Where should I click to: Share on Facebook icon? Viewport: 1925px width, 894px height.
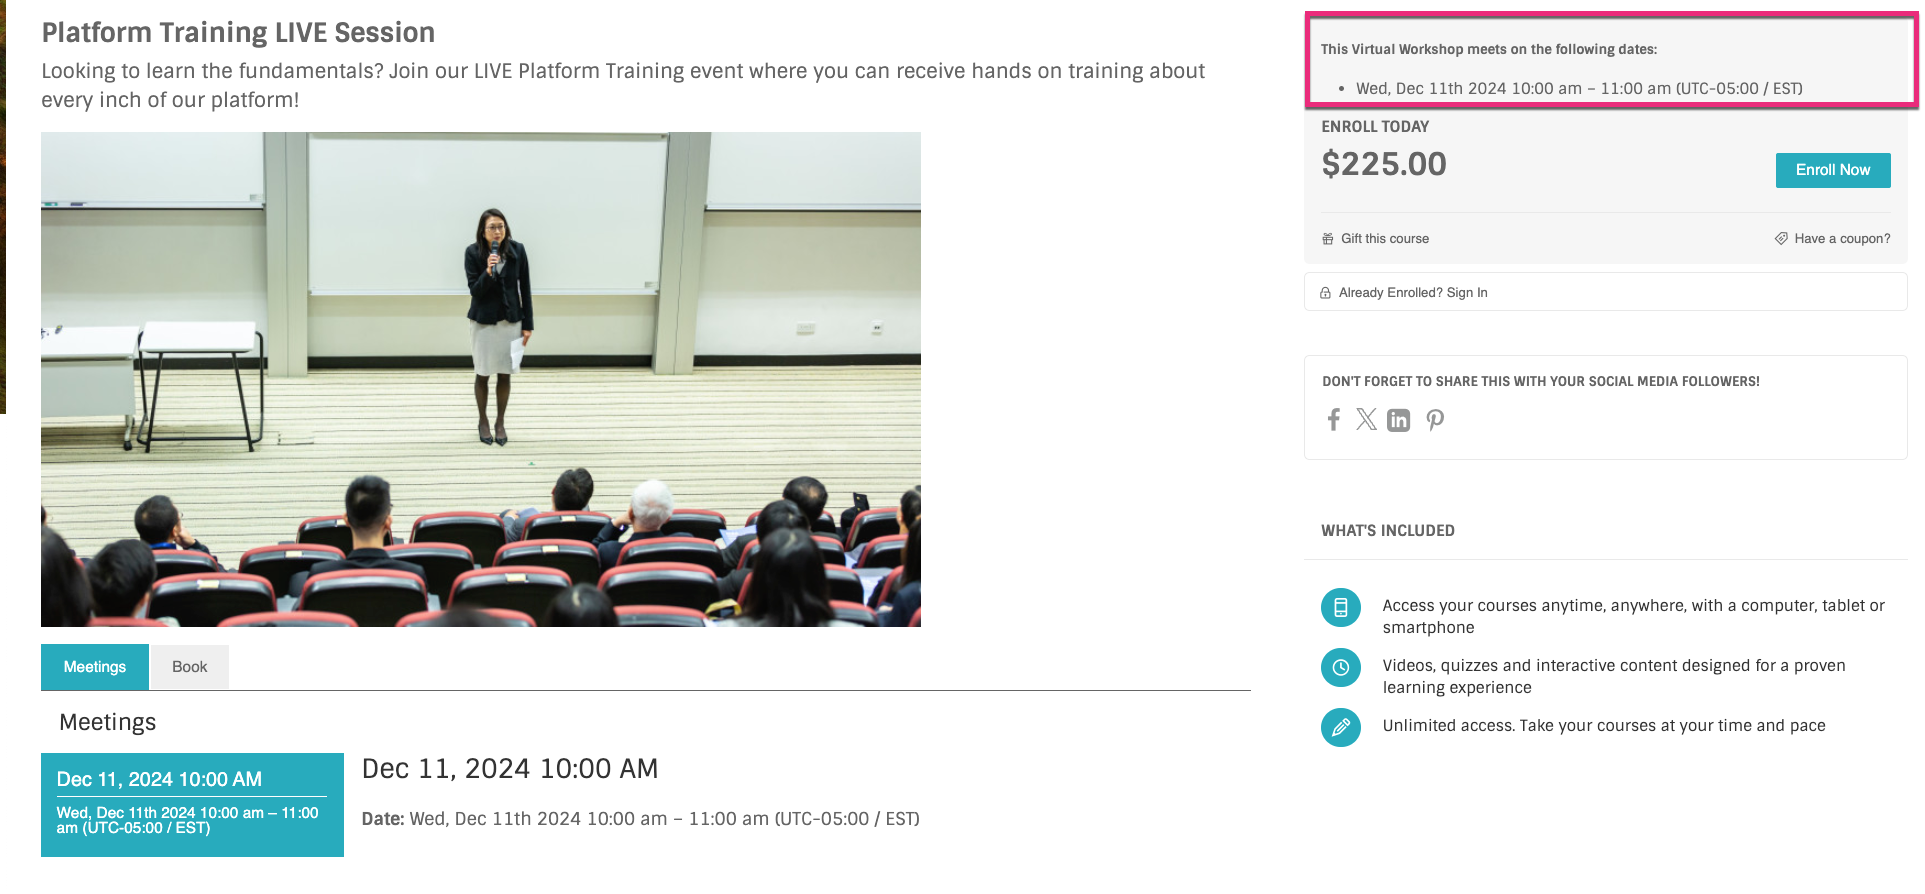[1333, 419]
